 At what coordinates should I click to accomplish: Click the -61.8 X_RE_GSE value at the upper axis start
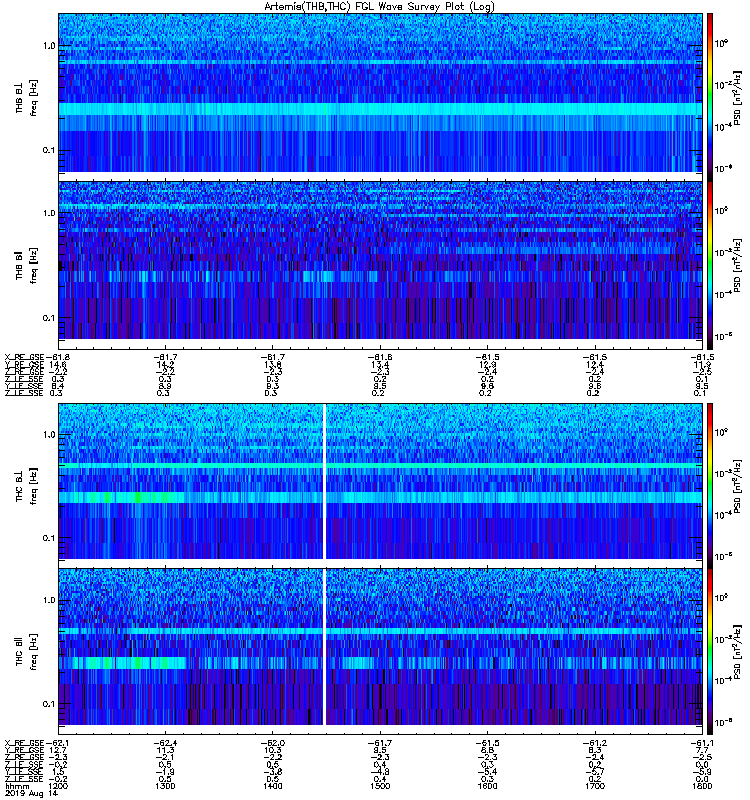point(57,357)
